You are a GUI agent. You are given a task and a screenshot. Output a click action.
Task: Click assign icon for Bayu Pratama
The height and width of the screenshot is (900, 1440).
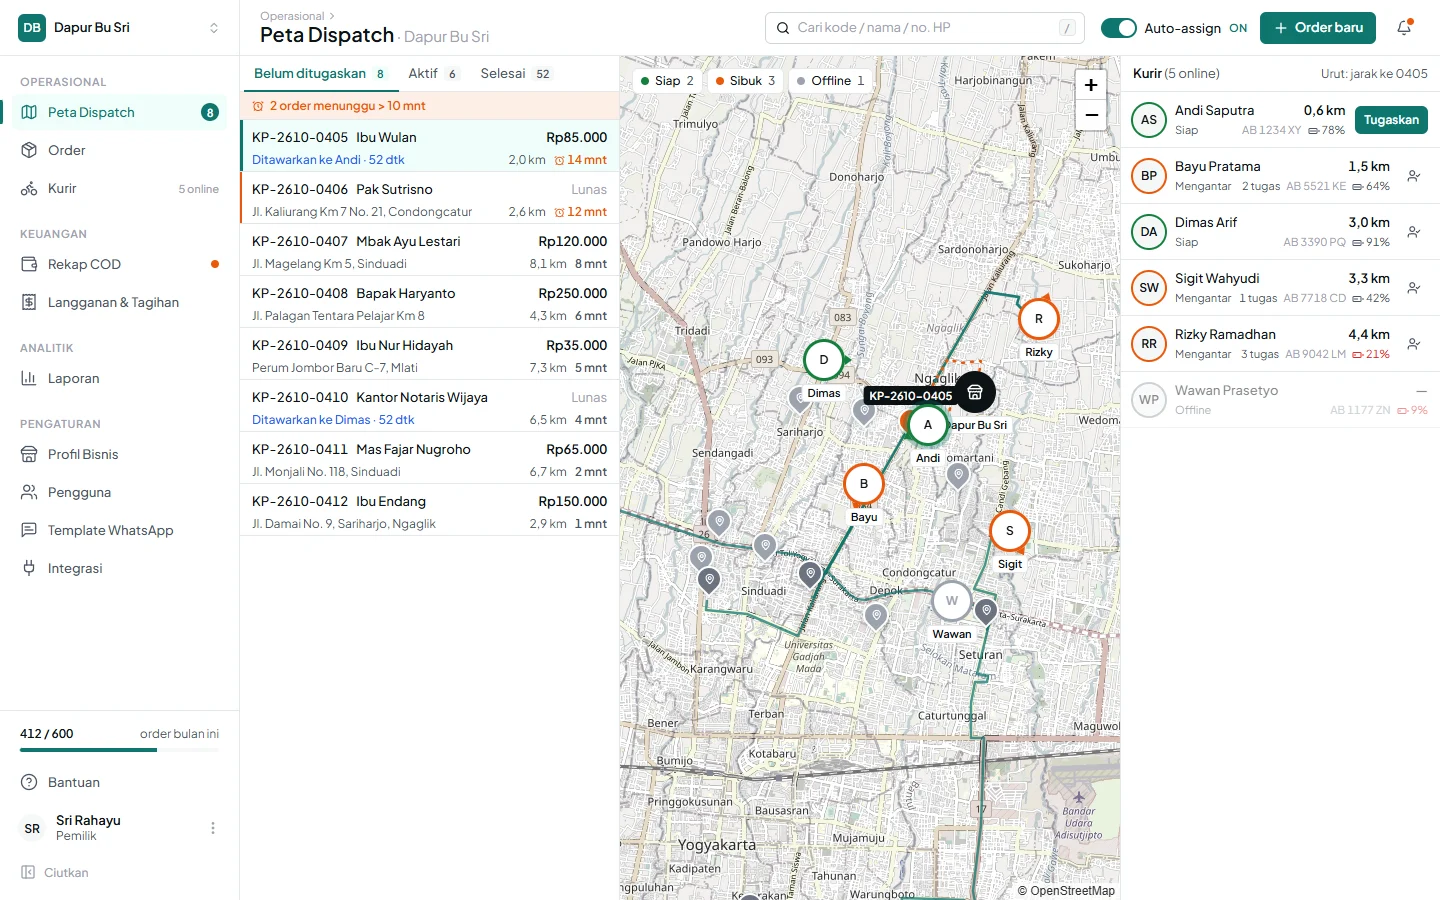pyautogui.click(x=1413, y=176)
